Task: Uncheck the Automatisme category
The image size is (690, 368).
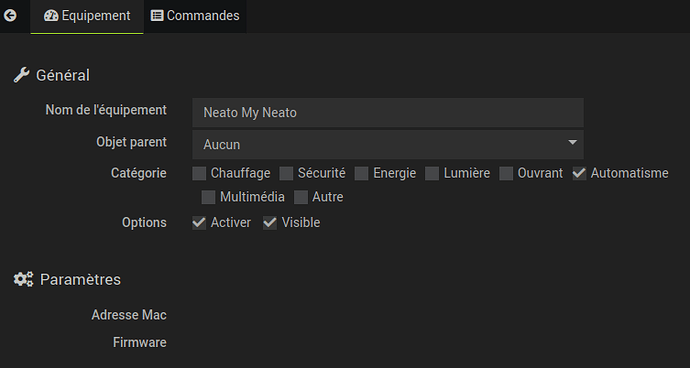Action: 579,173
